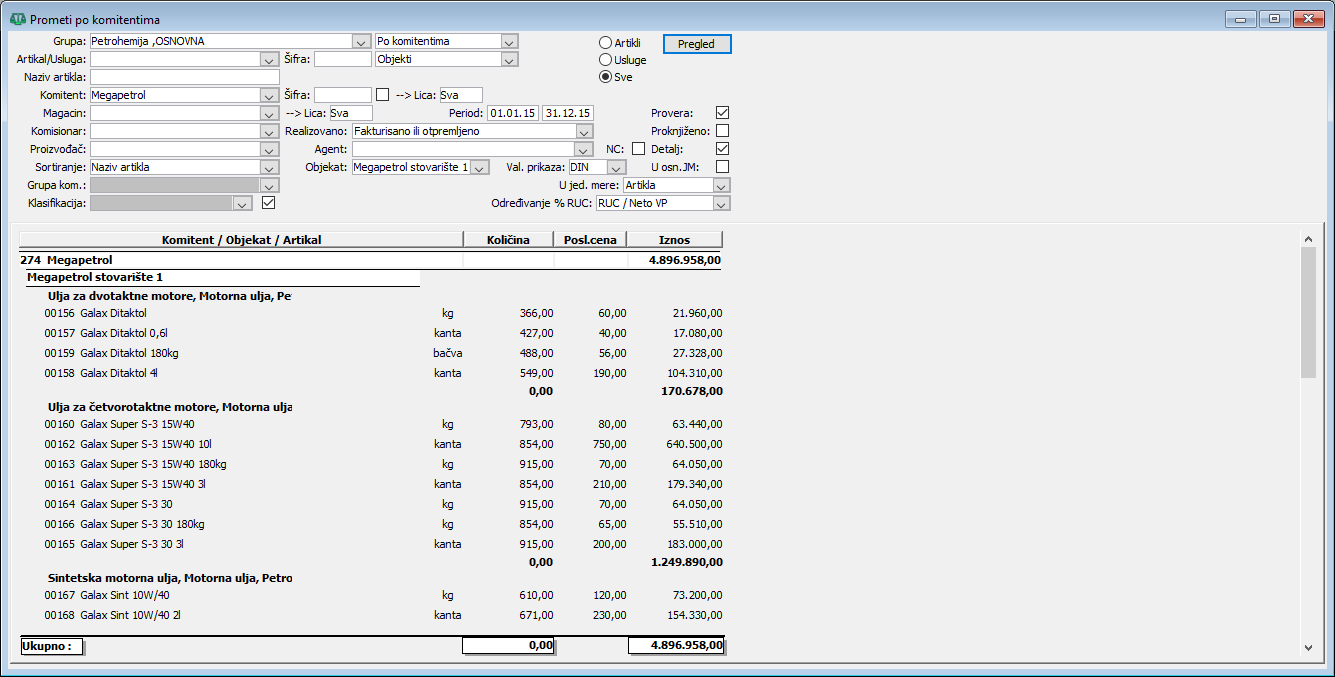The width and height of the screenshot is (1335, 677).
Task: Select the 00162 Galax Super S-3 15W40 10l row
Action: (x=383, y=444)
